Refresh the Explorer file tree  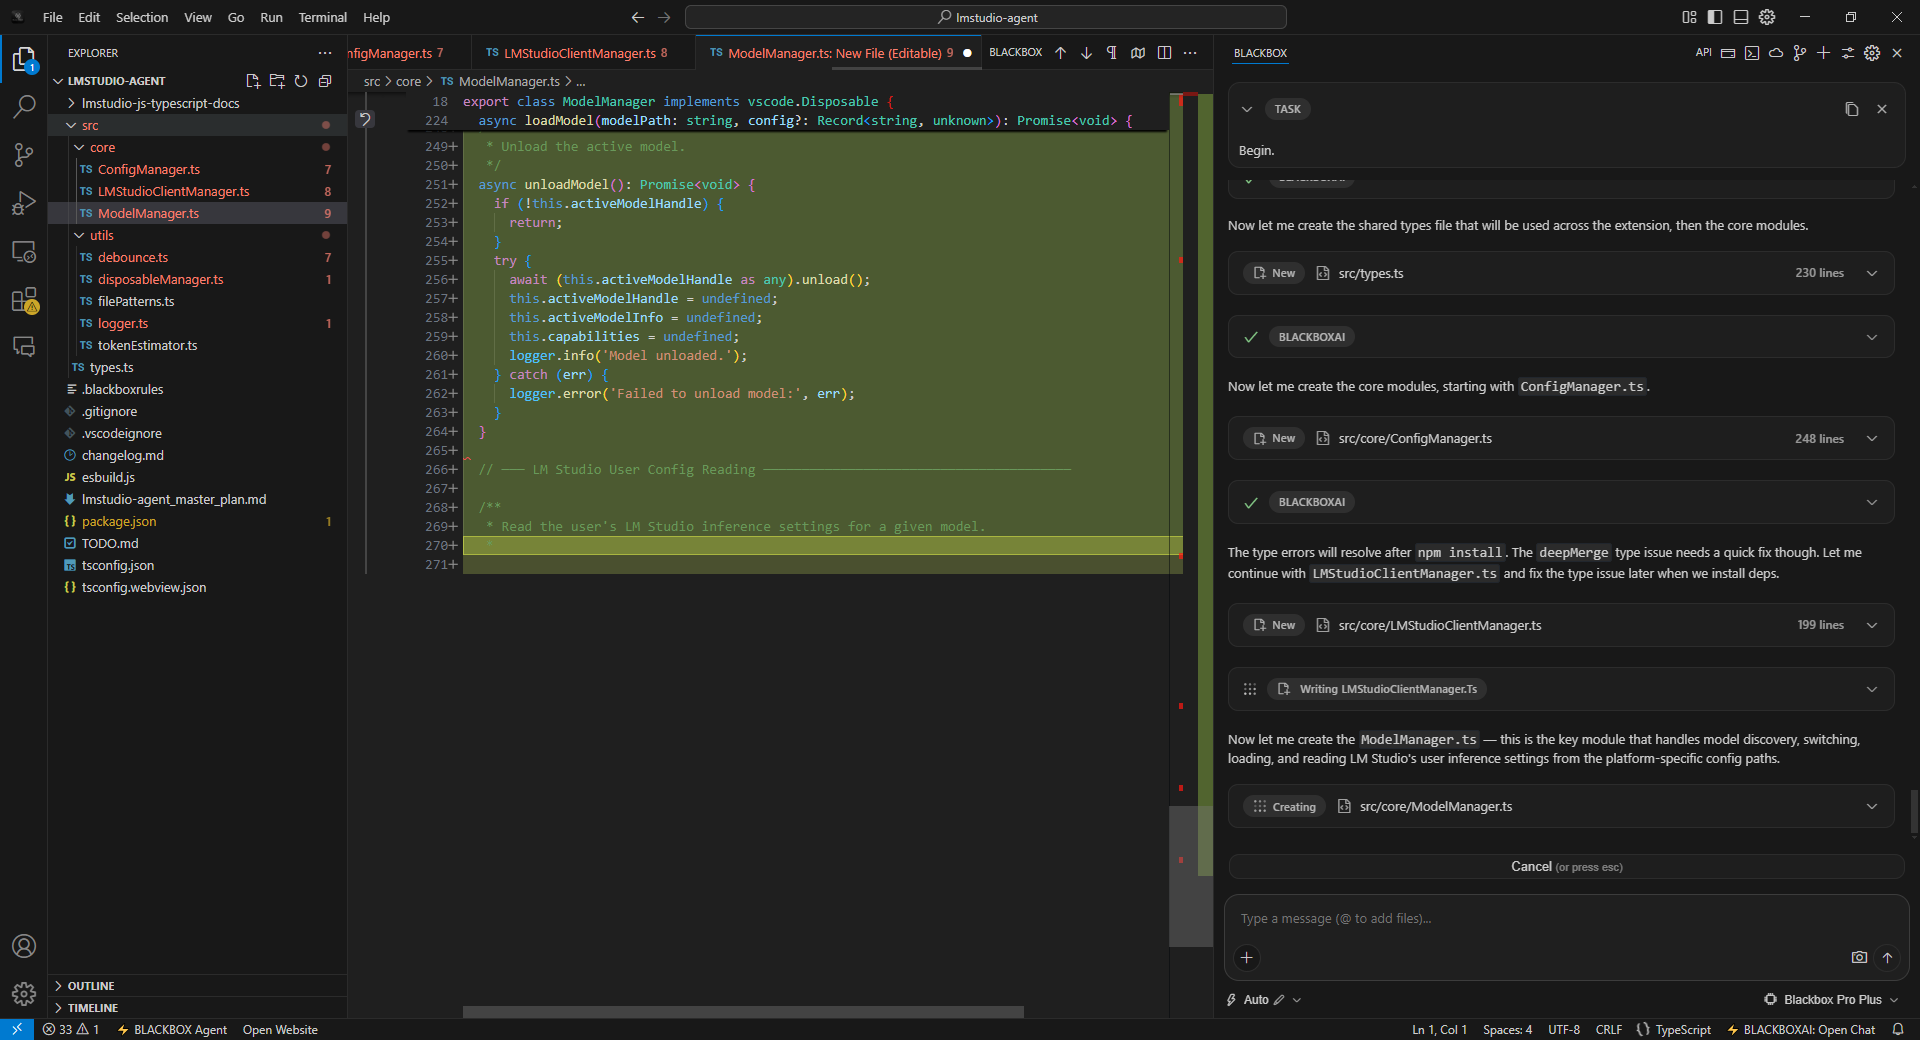point(301,81)
